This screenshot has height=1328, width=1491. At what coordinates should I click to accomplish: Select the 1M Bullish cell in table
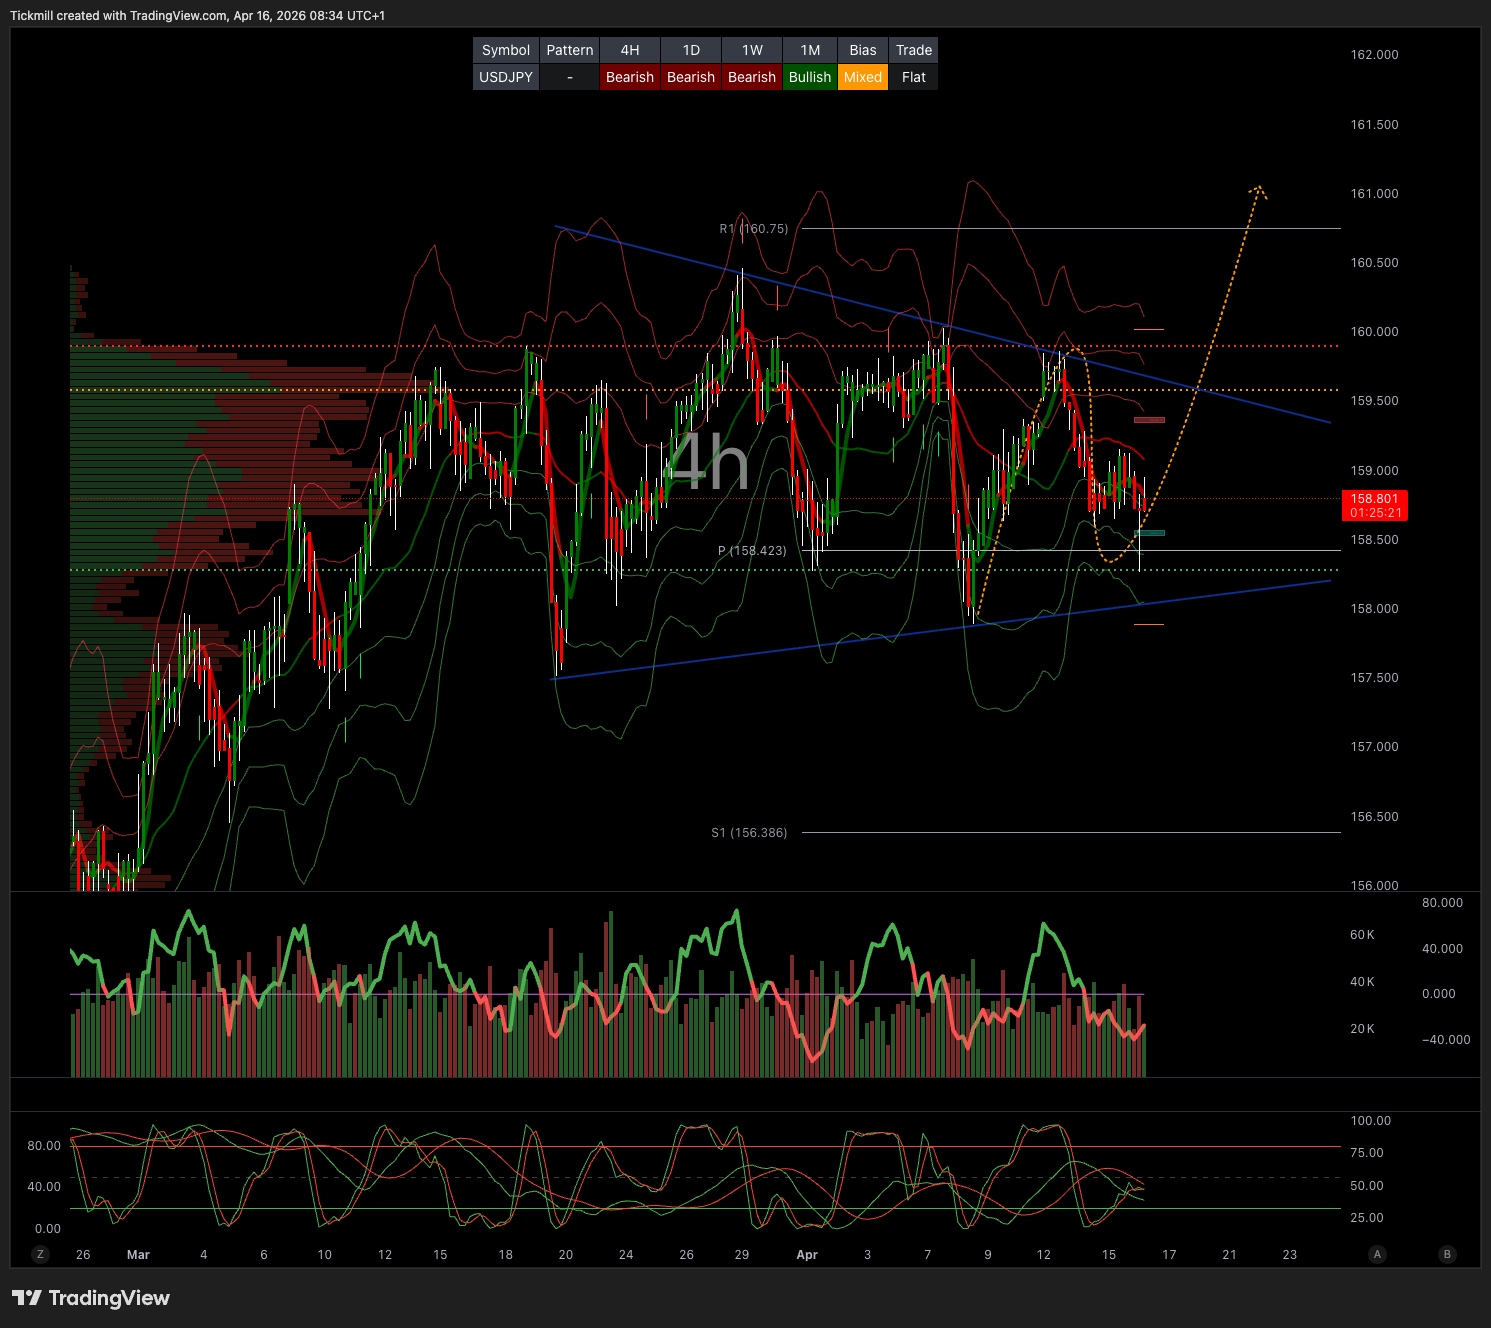pos(809,77)
